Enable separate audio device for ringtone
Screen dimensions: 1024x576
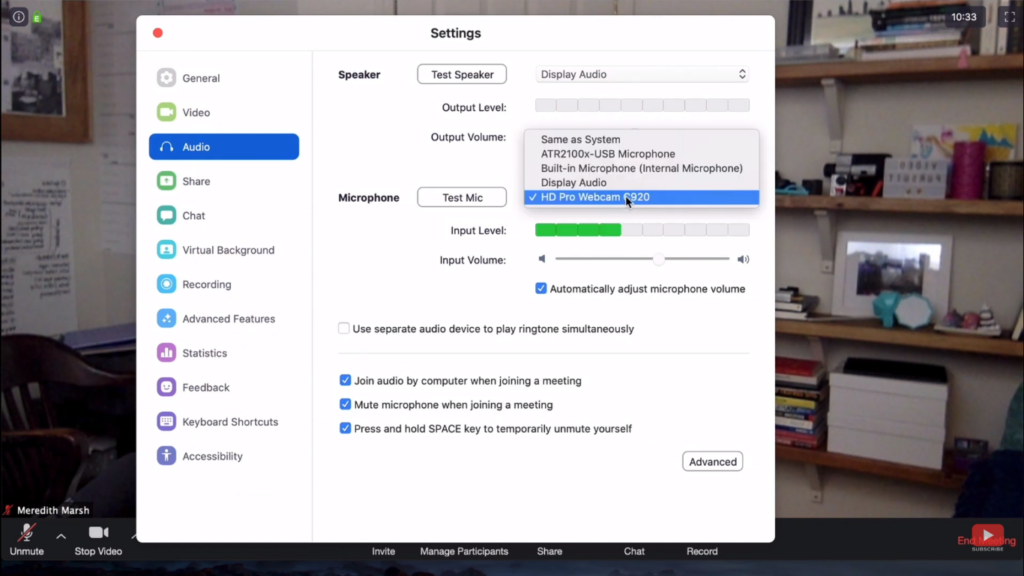click(x=344, y=328)
